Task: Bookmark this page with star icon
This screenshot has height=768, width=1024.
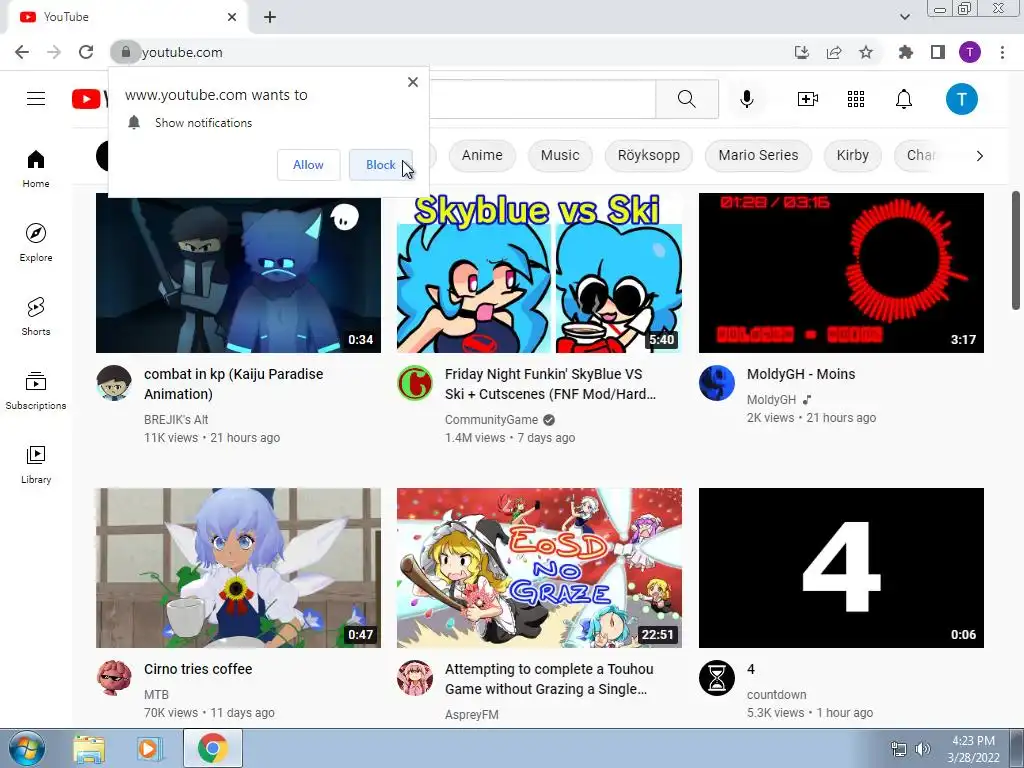Action: click(866, 52)
